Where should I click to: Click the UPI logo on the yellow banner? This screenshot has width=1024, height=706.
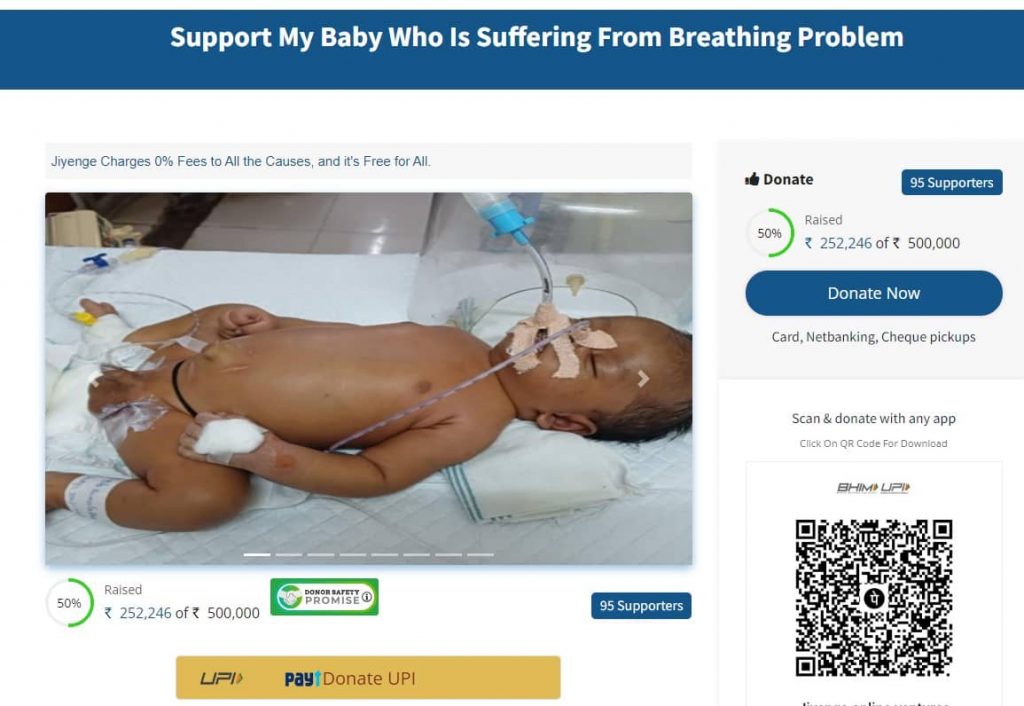point(222,679)
